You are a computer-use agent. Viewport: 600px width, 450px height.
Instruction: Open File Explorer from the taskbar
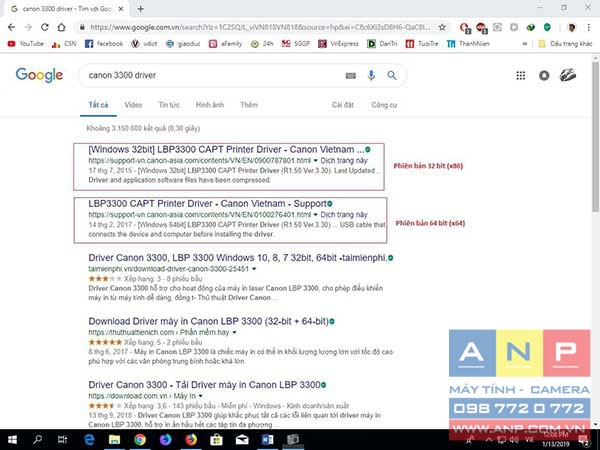[114, 440]
